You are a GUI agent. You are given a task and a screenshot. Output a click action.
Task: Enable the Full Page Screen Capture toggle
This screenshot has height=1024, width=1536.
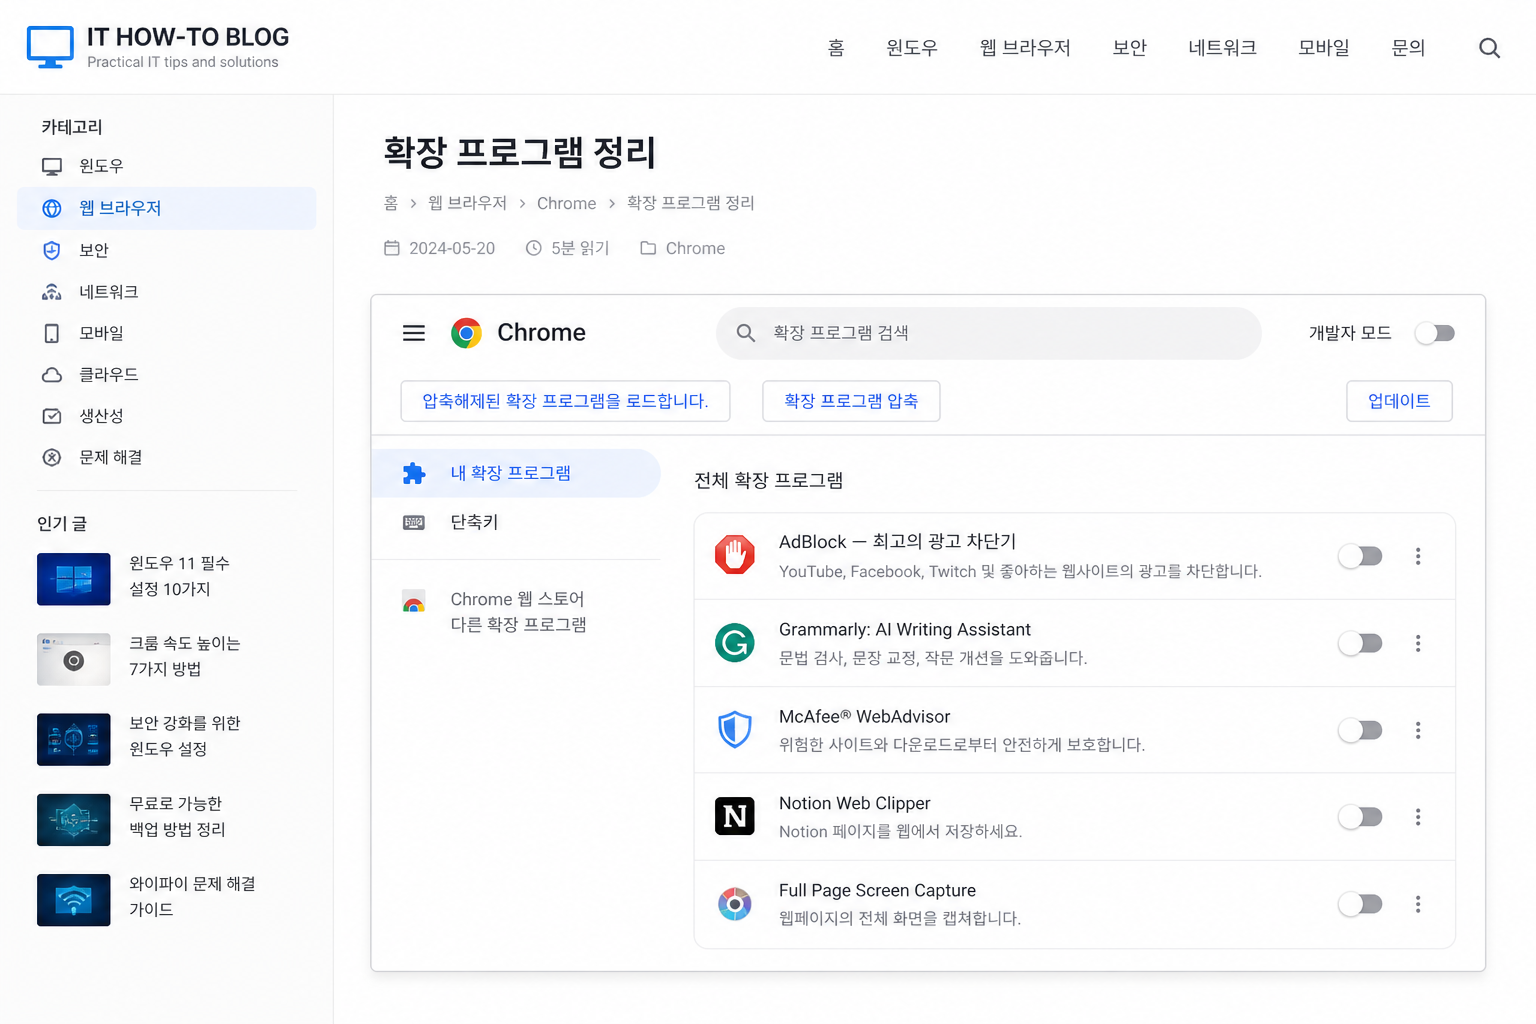[1361, 904]
